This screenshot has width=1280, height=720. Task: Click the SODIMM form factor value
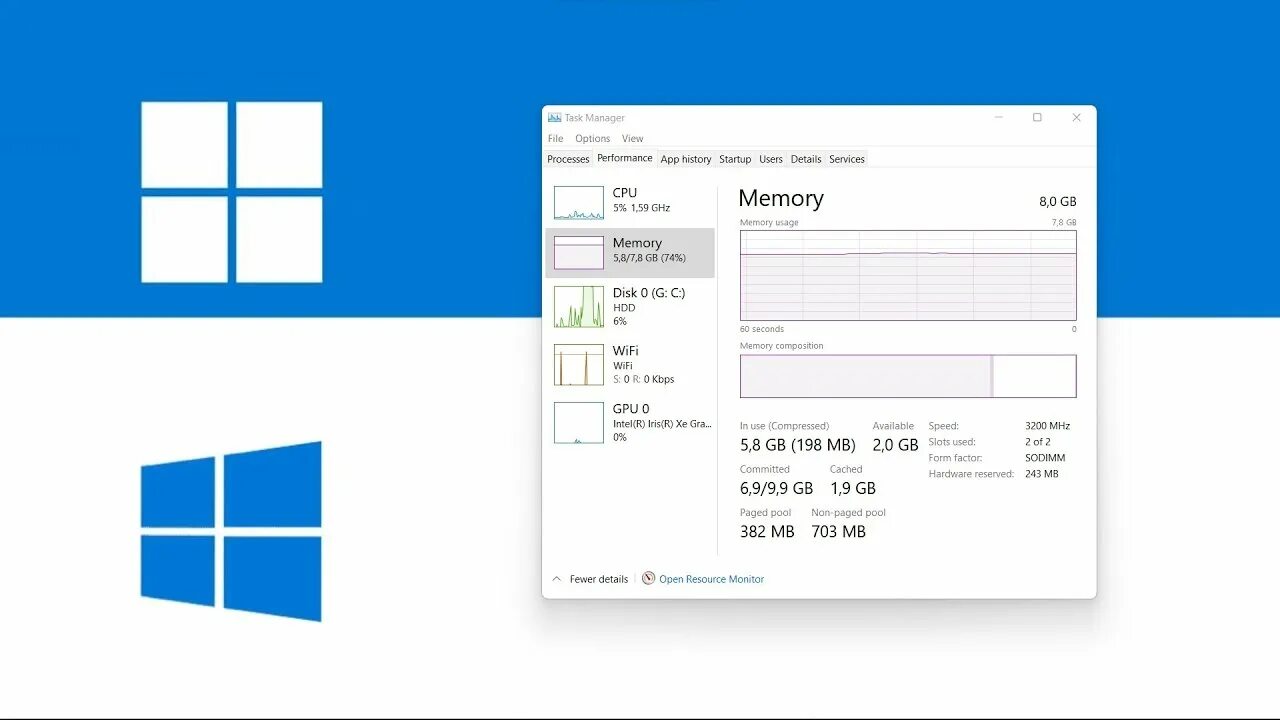click(x=1045, y=458)
